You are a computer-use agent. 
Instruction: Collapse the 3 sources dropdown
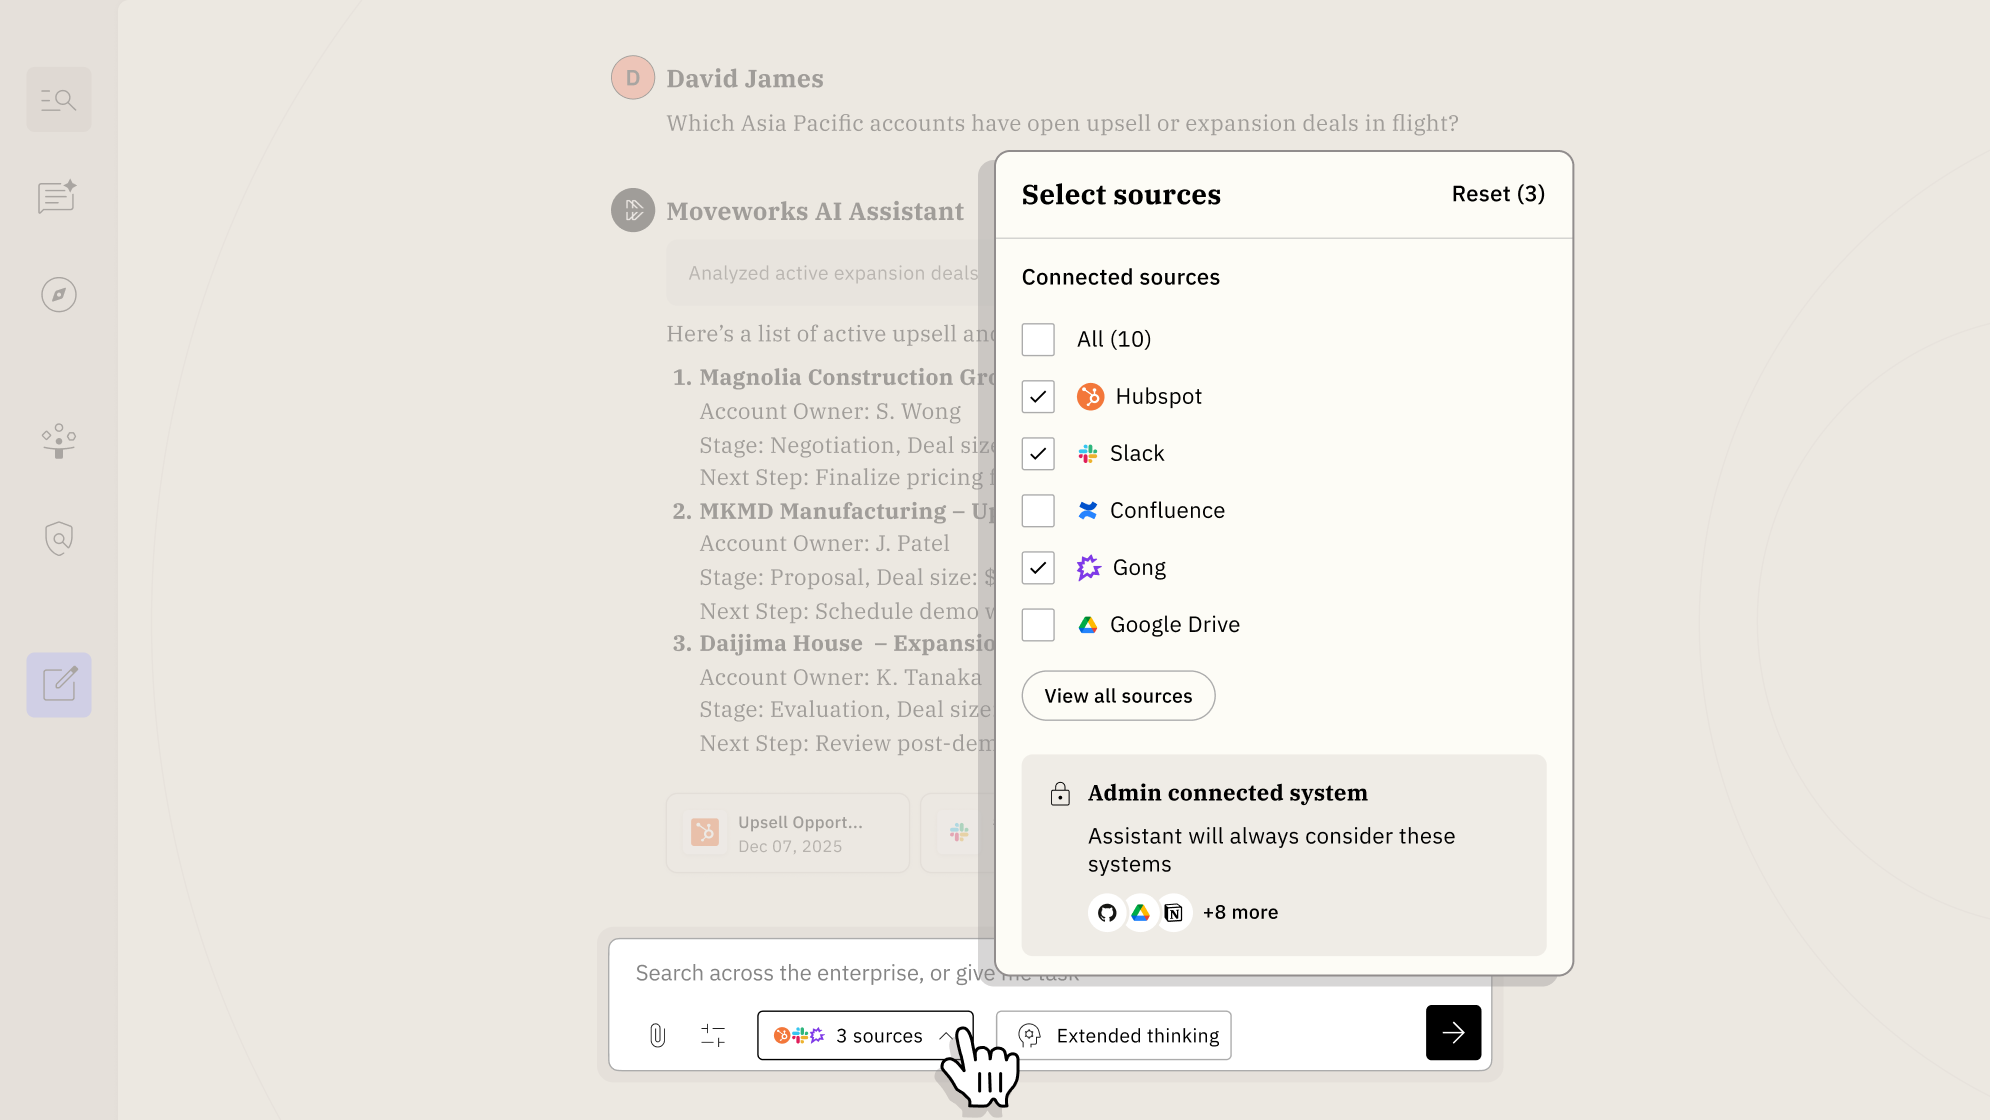[x=864, y=1035]
